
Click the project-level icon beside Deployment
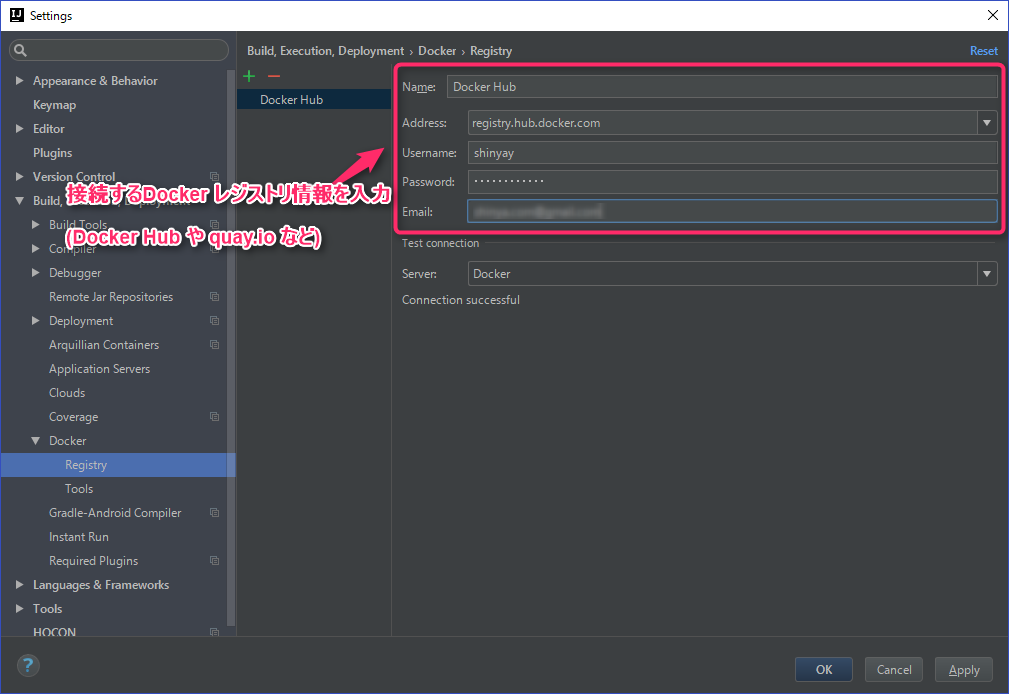[214, 321]
